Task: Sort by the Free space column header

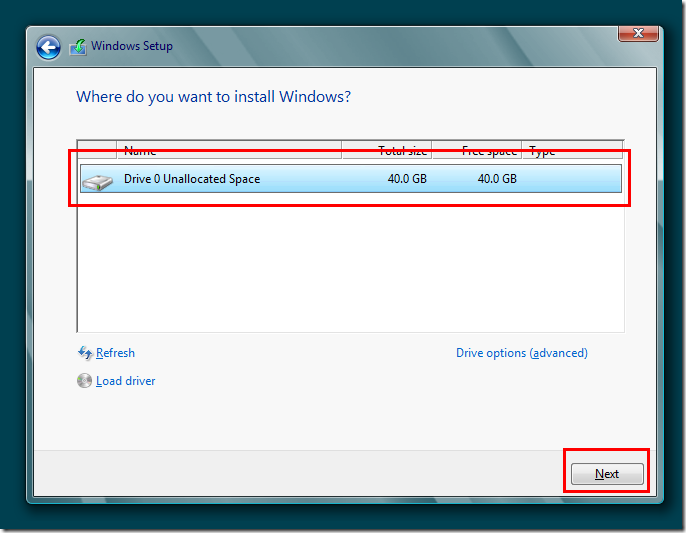Action: click(477, 150)
